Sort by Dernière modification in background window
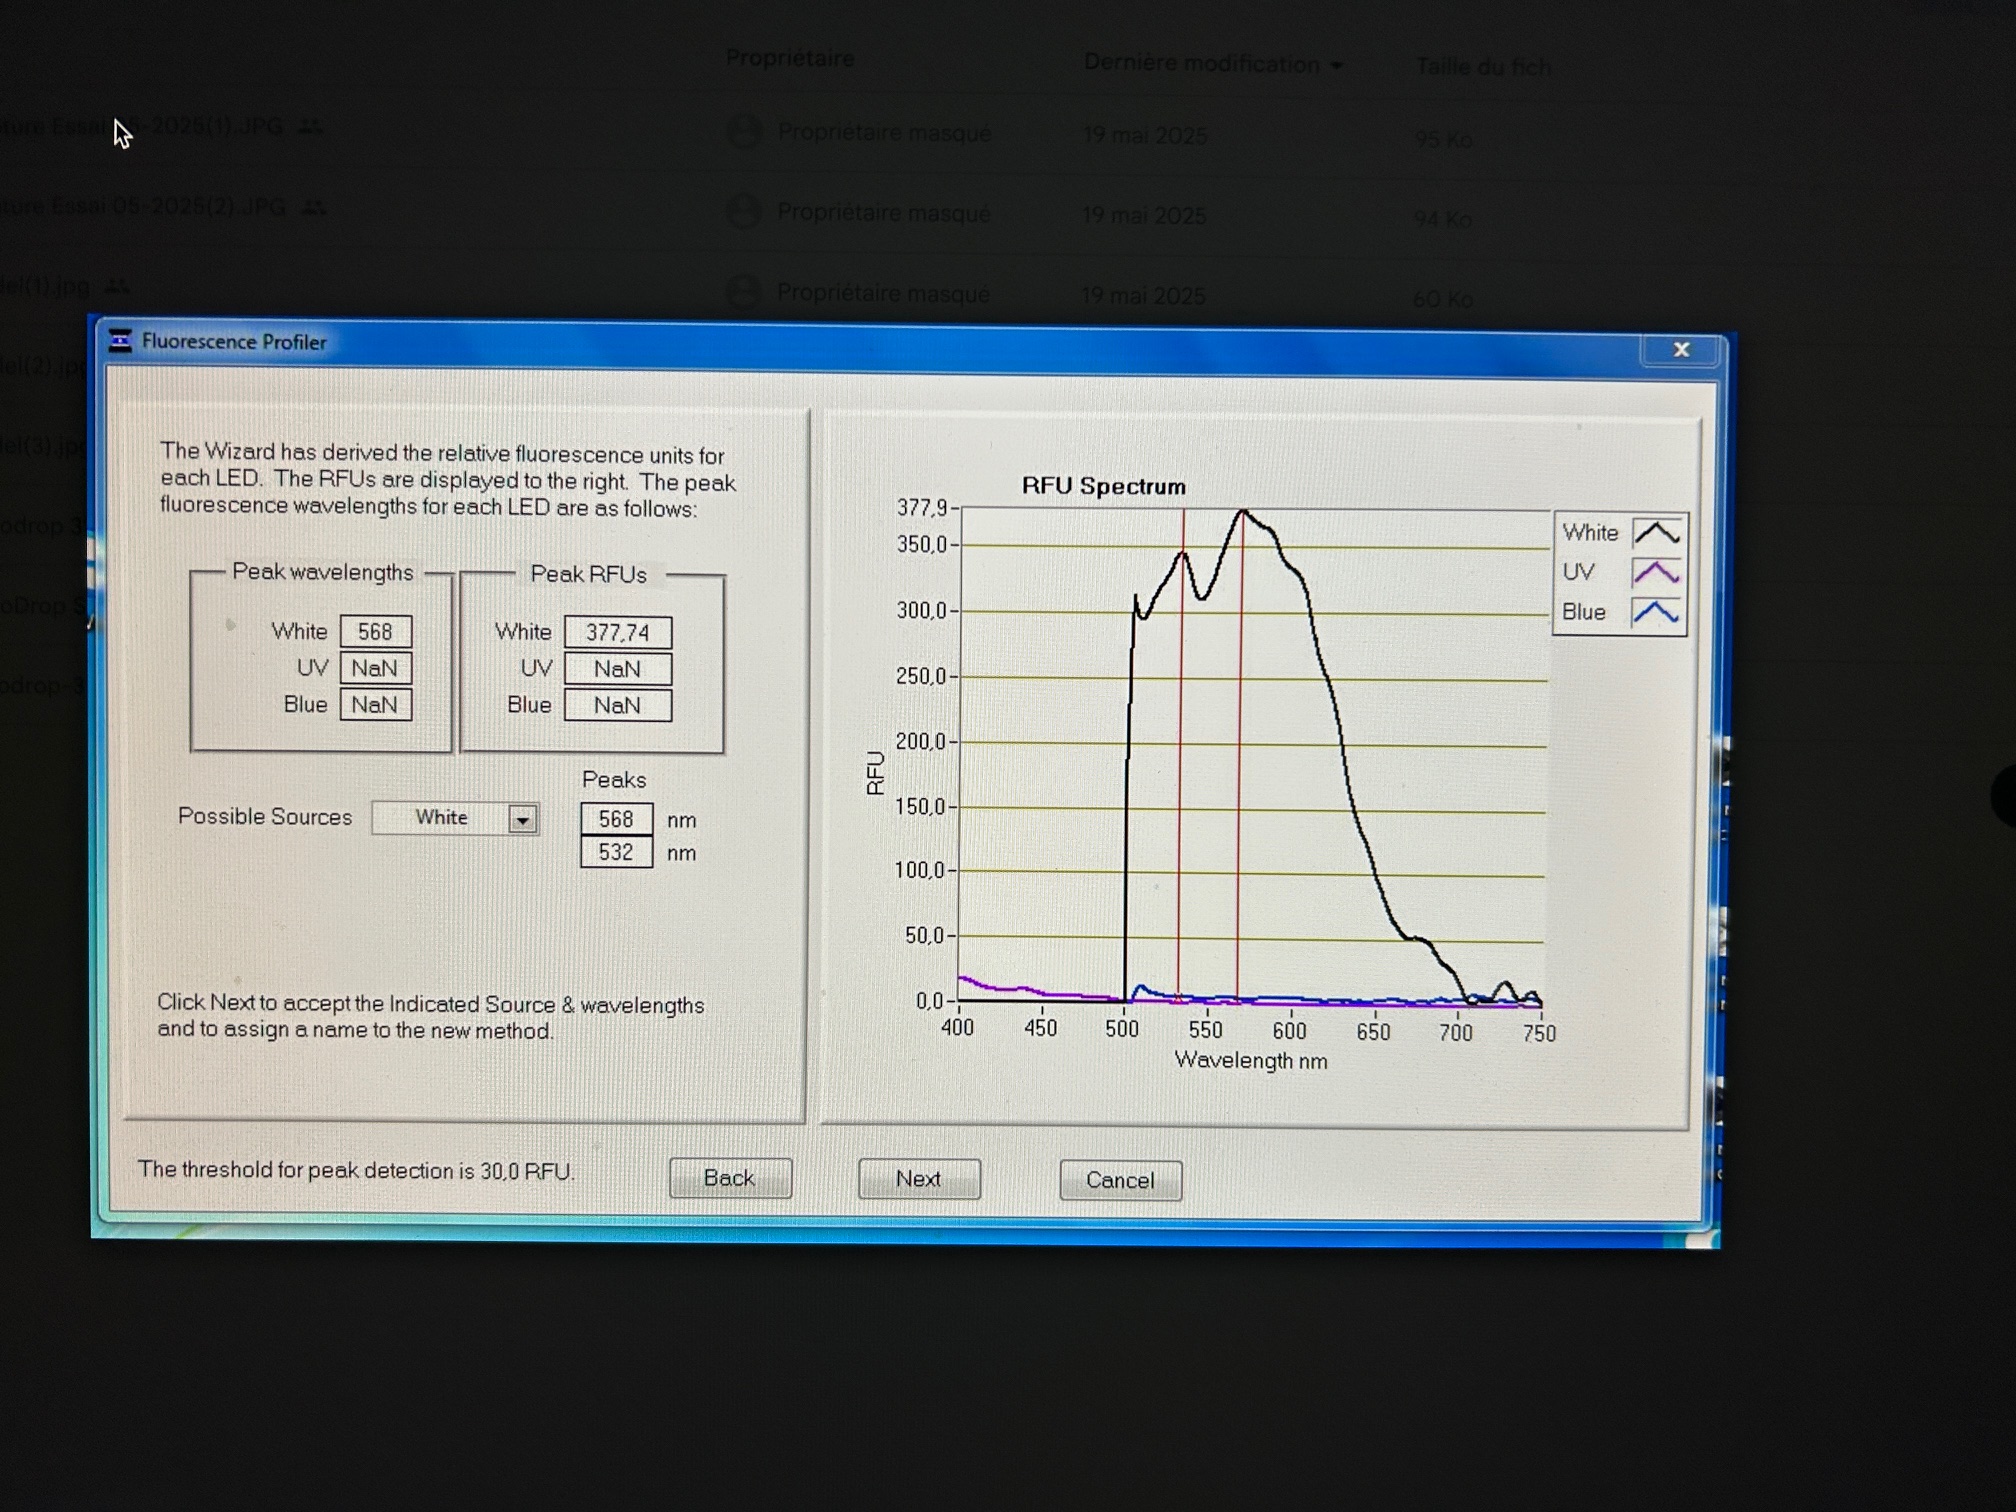Image resolution: width=2016 pixels, height=1512 pixels. (1213, 64)
